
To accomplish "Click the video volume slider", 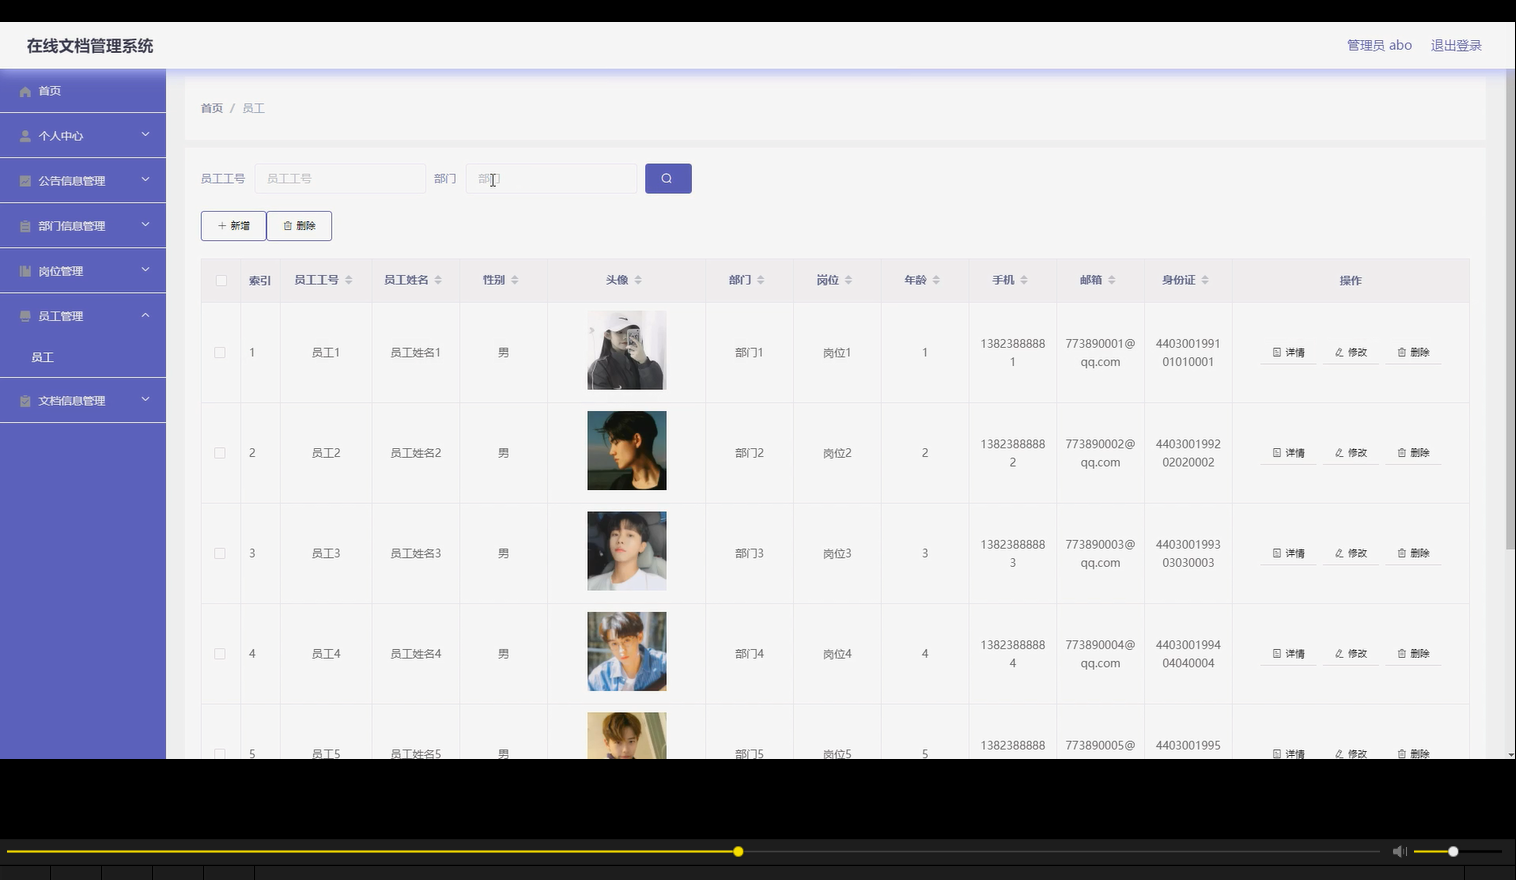I will tap(1457, 852).
